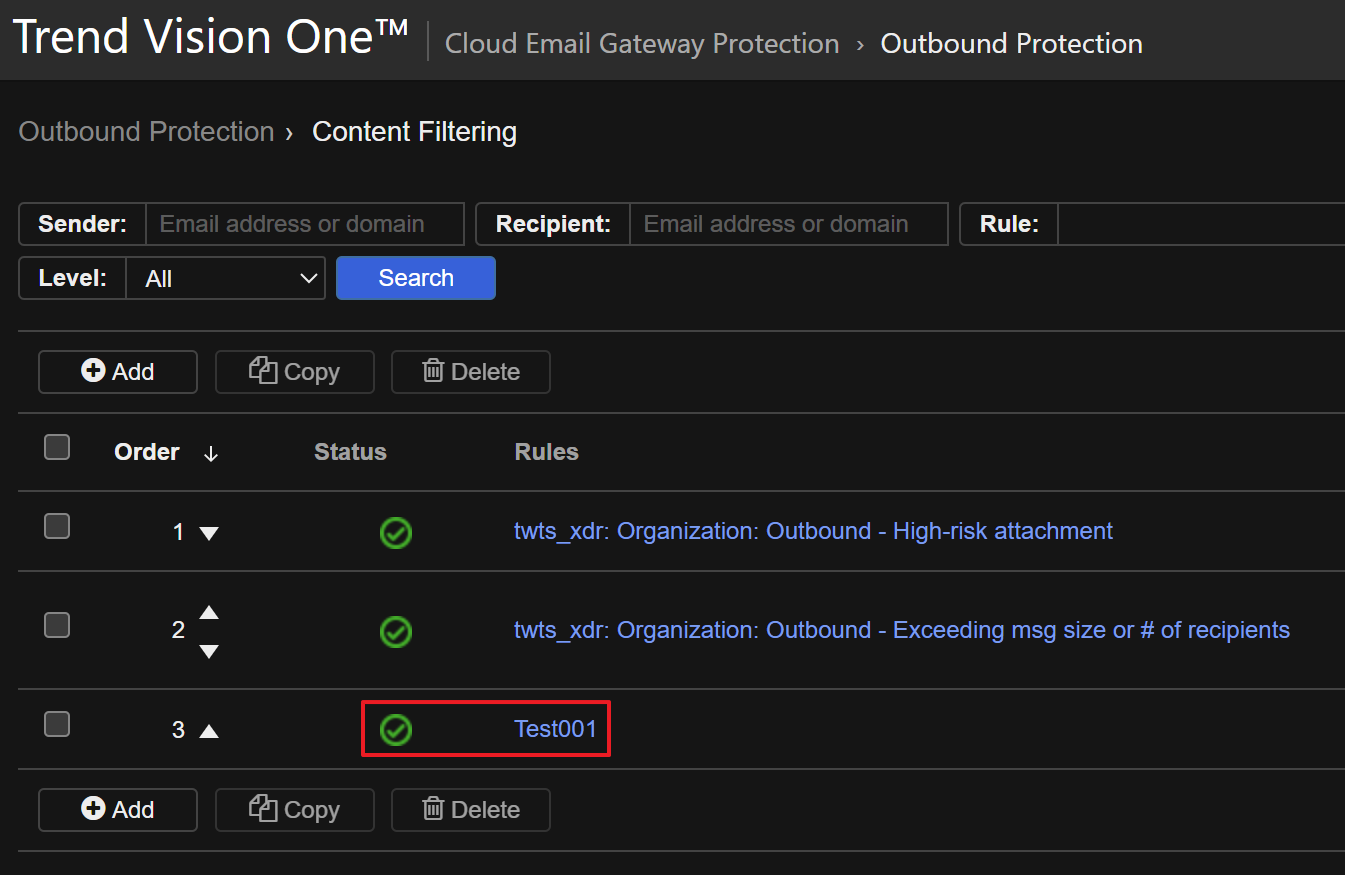The width and height of the screenshot is (1345, 875).
Task: Click the Test001 enabled status checkmark
Action: (x=396, y=730)
